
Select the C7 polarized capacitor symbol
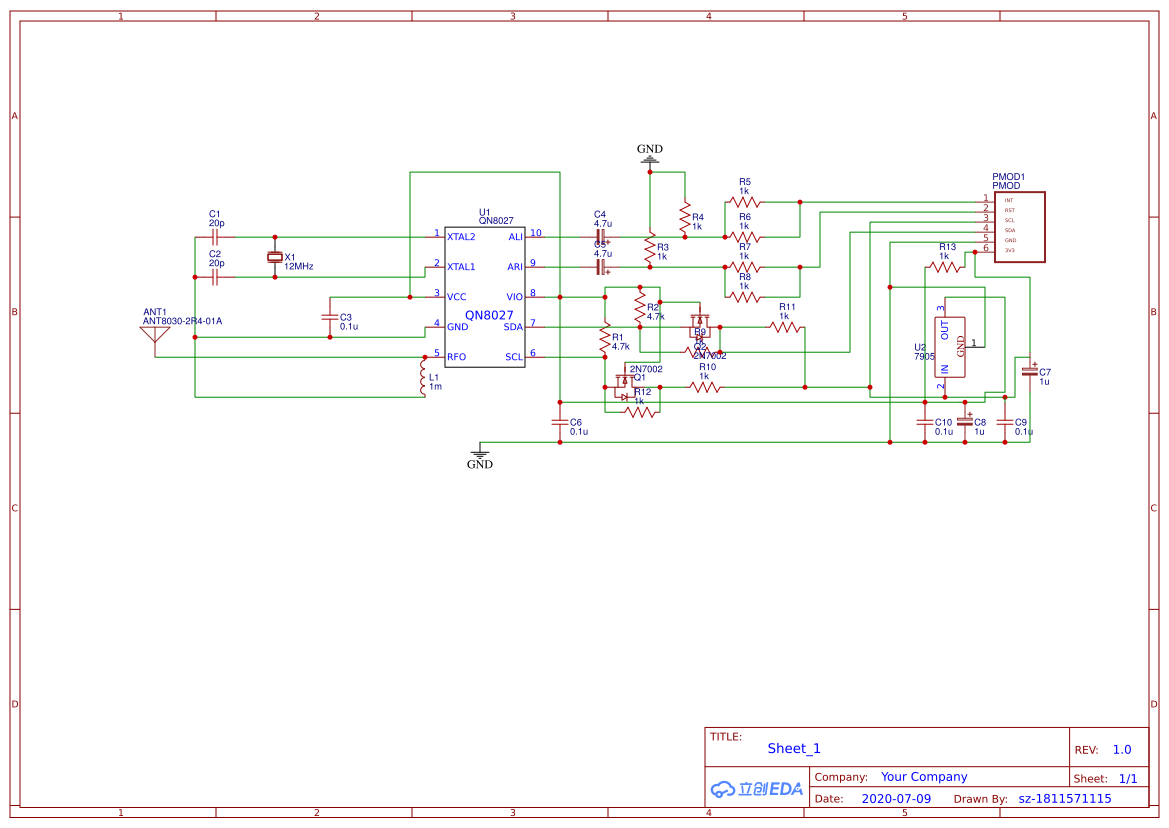pos(1029,371)
